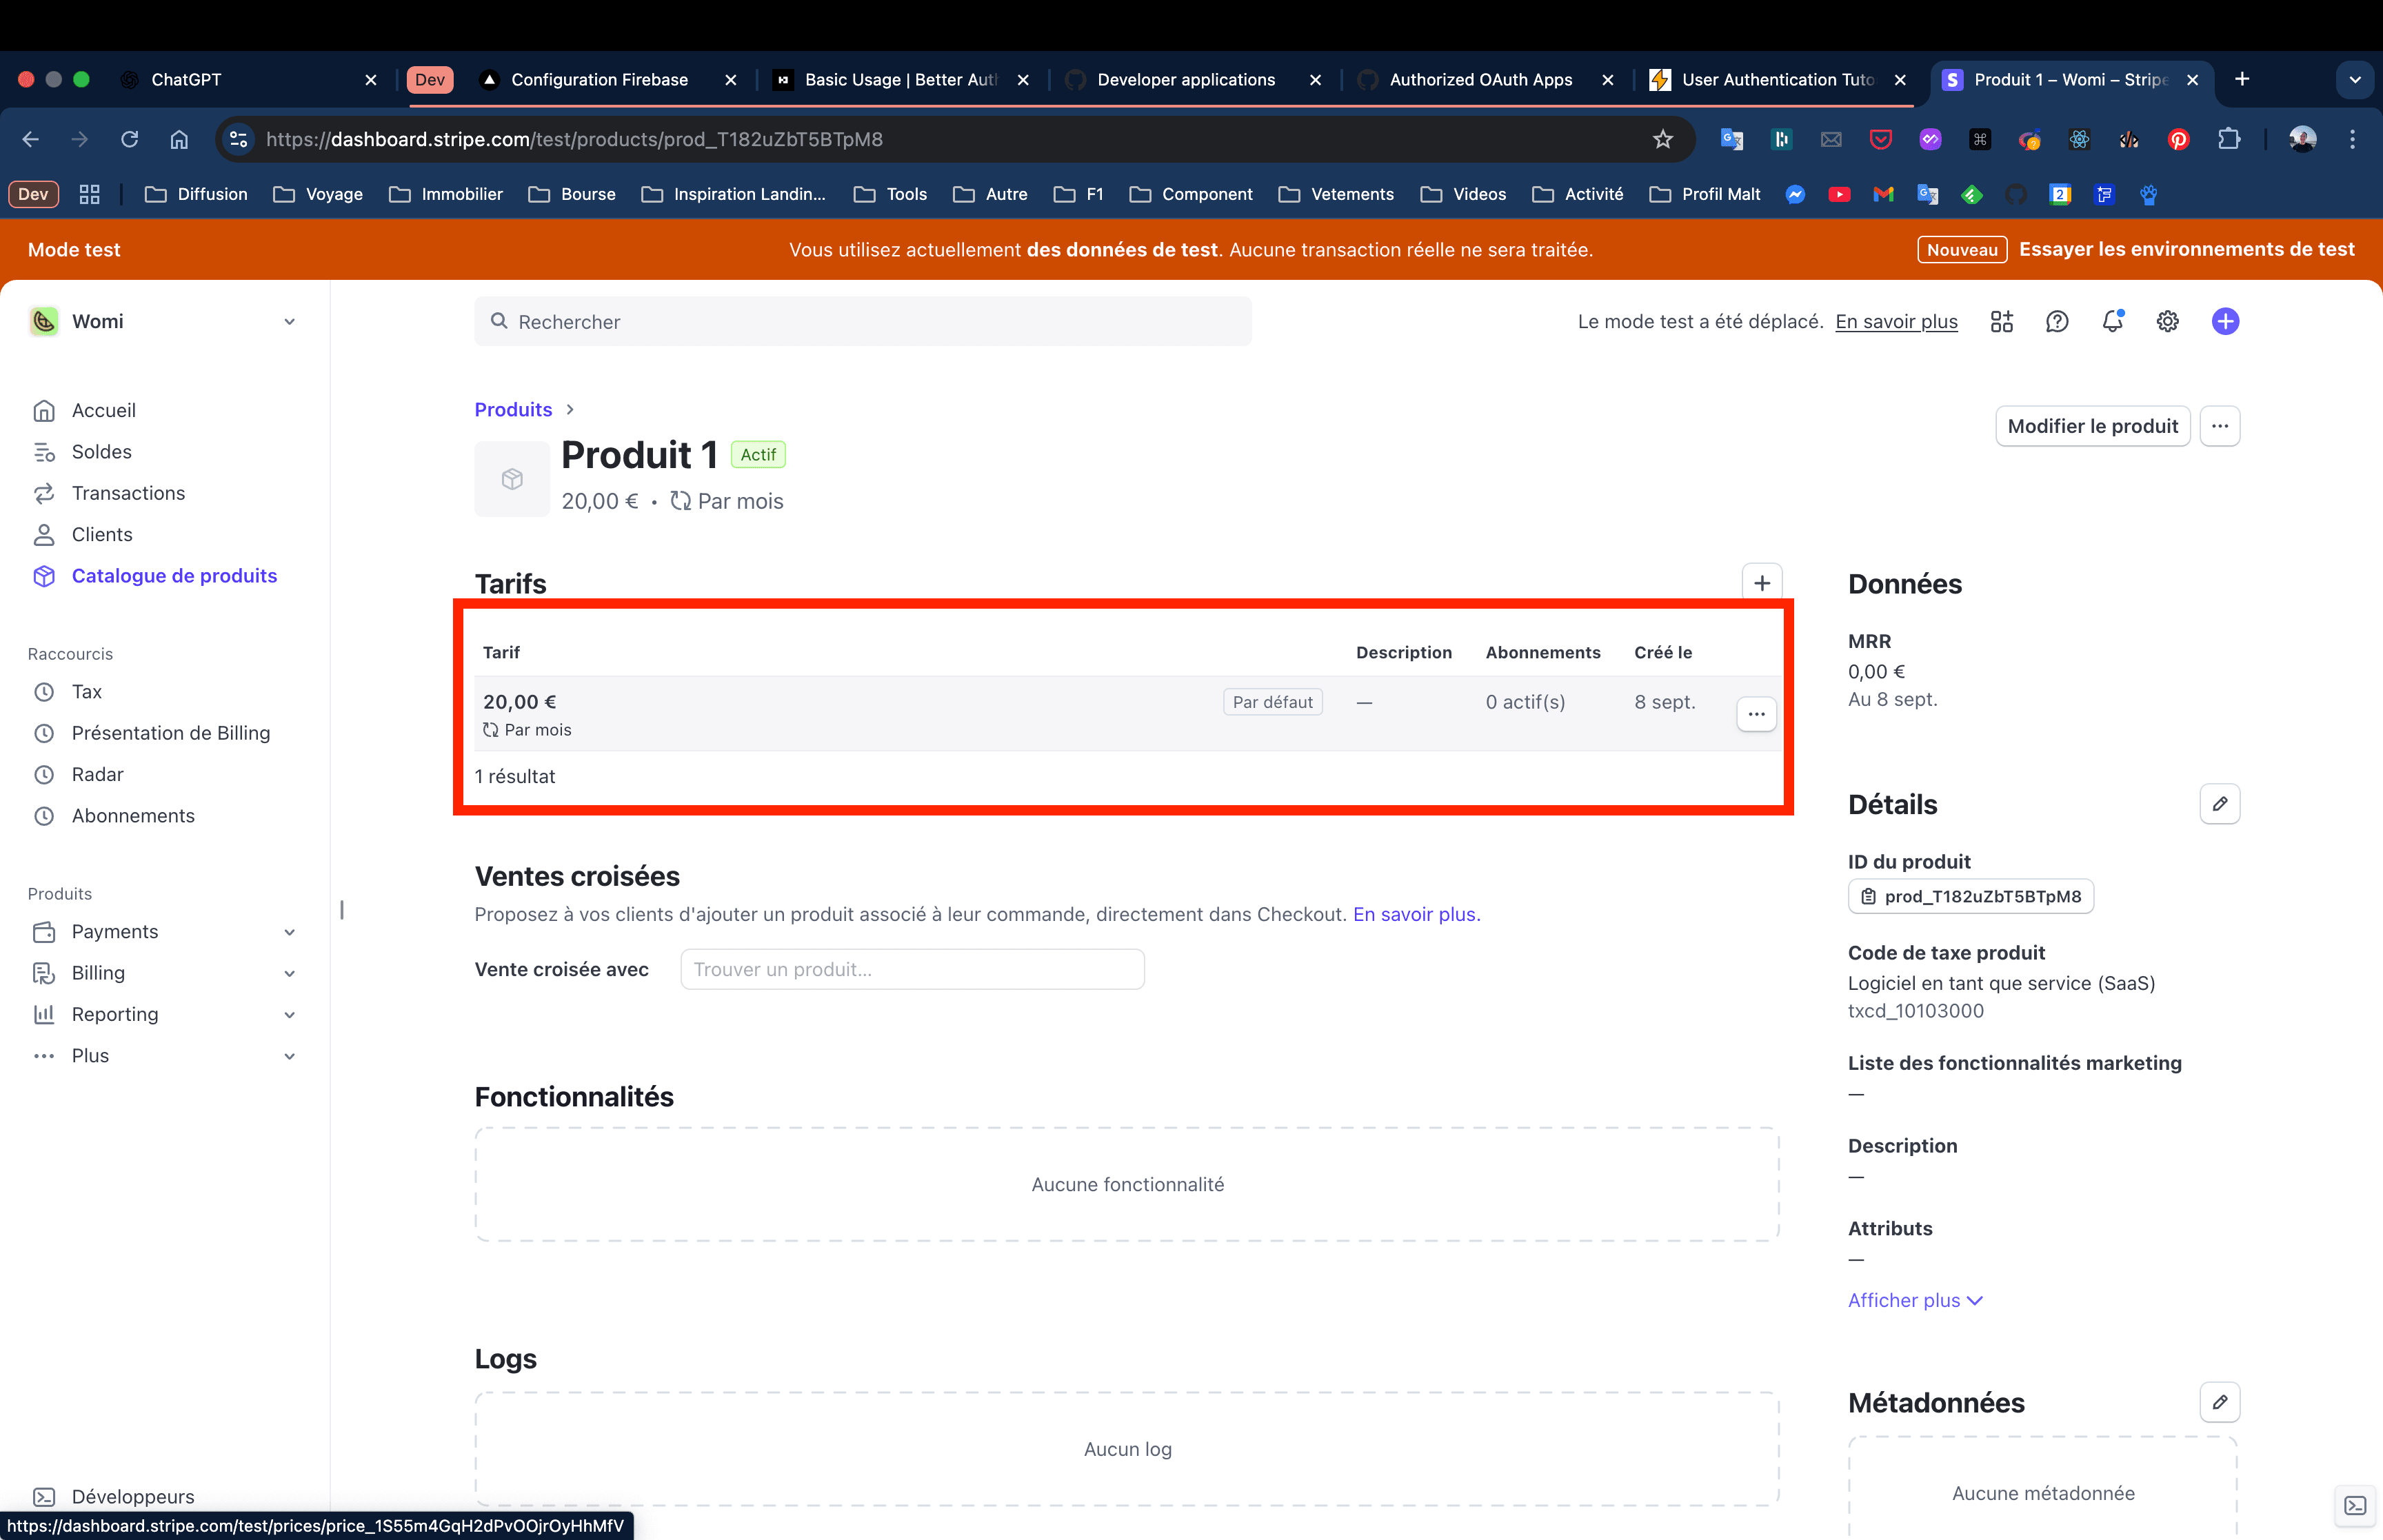Click the blue create plus button in header
The width and height of the screenshot is (2383, 1540).
pyautogui.click(x=2224, y=321)
